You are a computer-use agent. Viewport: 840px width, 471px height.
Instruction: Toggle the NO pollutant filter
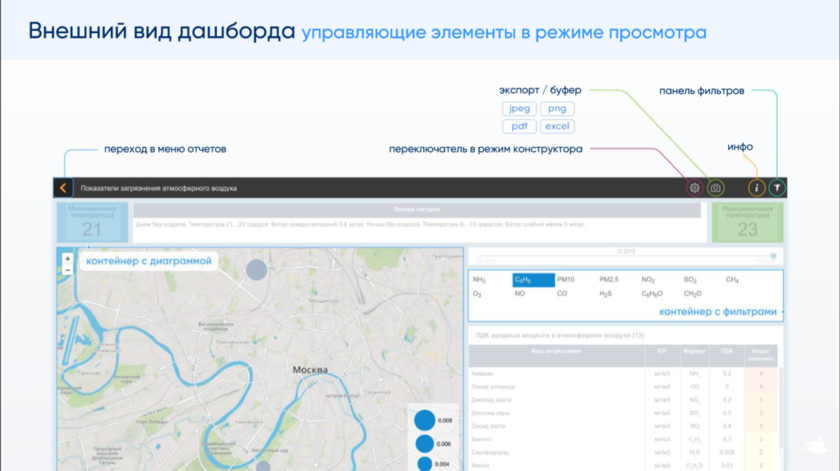tap(520, 294)
